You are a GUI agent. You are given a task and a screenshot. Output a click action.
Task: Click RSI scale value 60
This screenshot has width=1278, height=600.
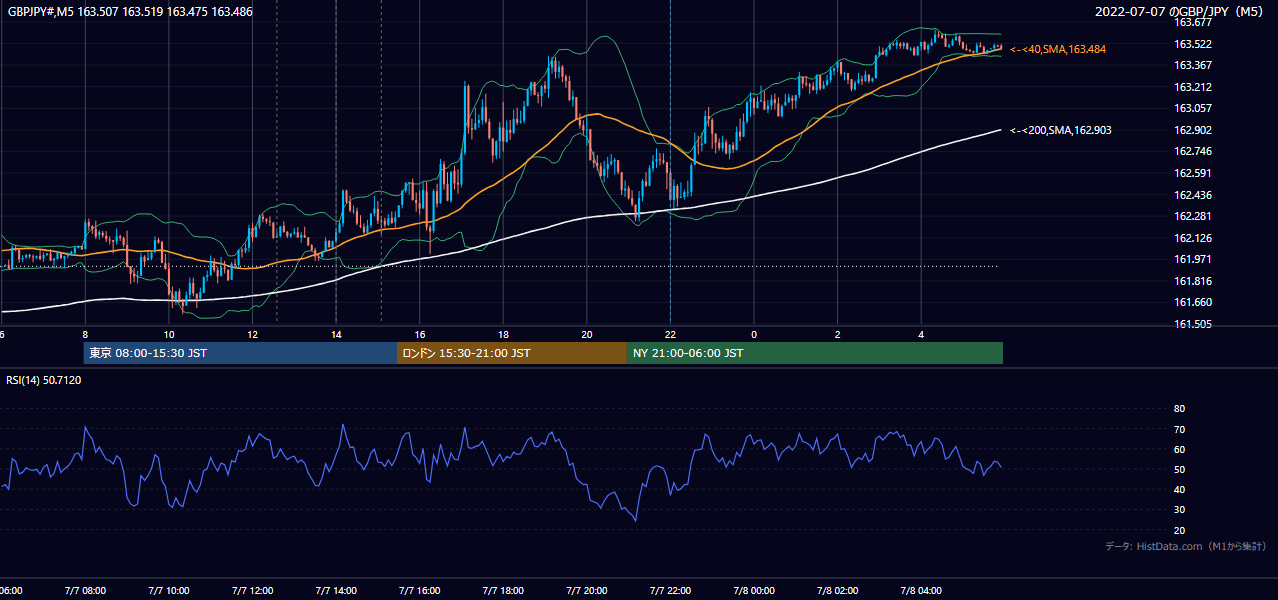1179,450
